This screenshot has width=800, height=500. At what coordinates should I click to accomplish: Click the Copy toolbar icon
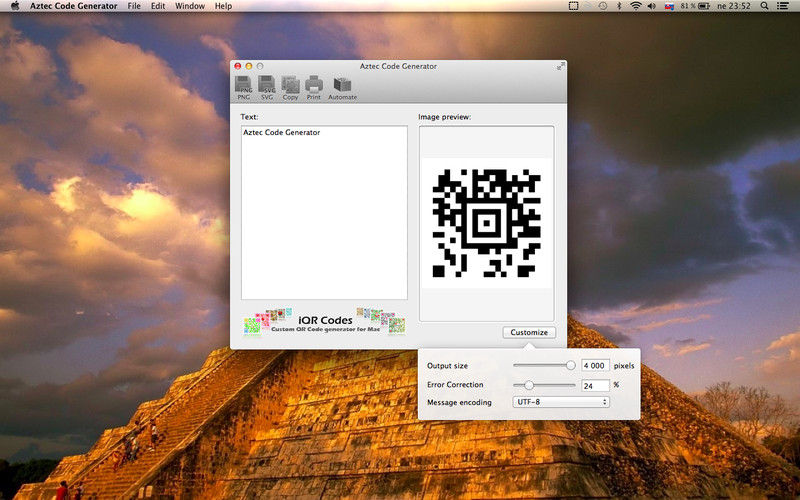click(290, 87)
